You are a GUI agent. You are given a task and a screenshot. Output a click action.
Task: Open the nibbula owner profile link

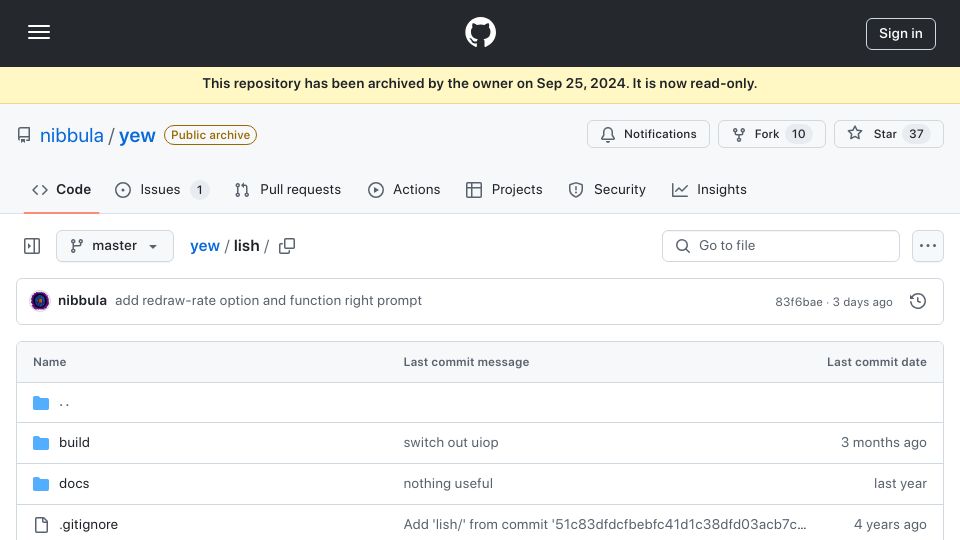(72, 135)
